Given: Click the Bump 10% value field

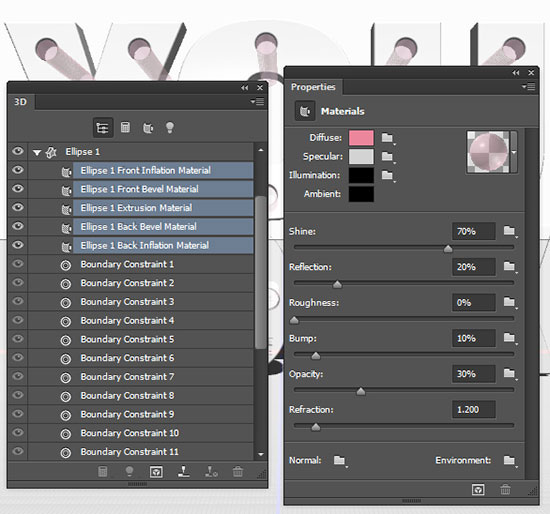Looking at the screenshot, I should tap(474, 338).
